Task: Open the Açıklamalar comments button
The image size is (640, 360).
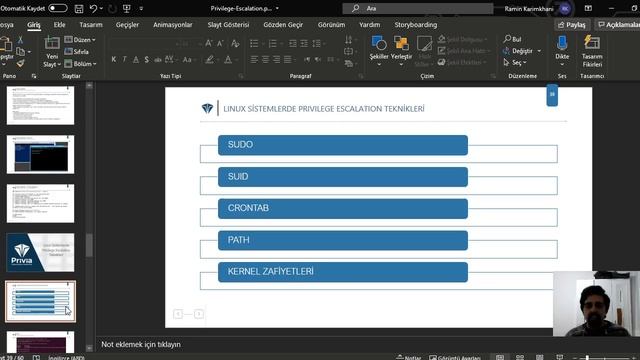Action: pyautogui.click(x=617, y=25)
